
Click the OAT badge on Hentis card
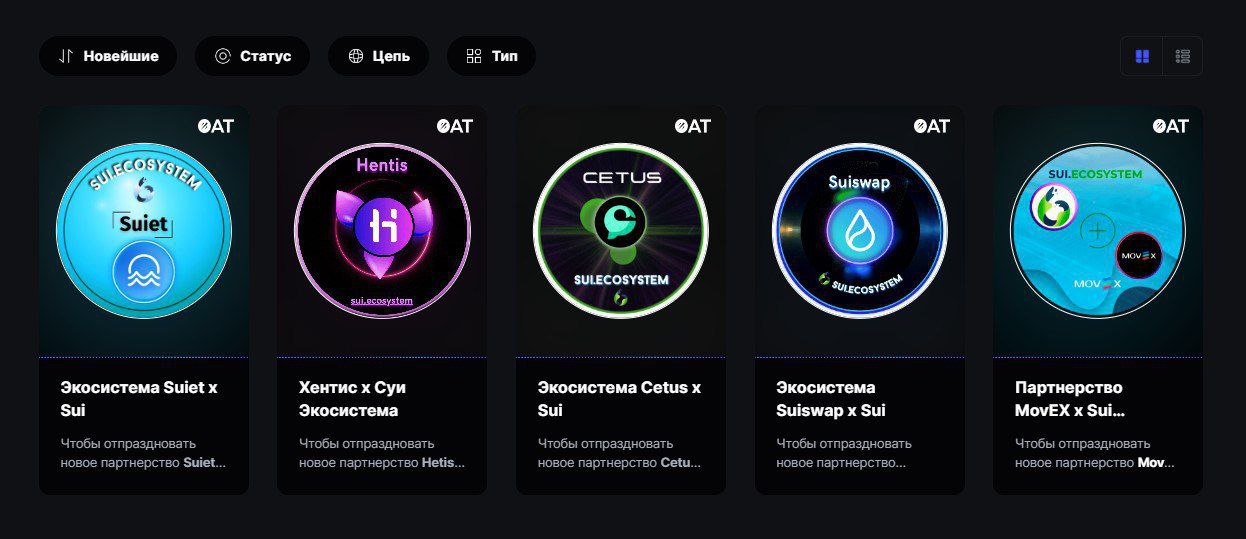pos(455,126)
